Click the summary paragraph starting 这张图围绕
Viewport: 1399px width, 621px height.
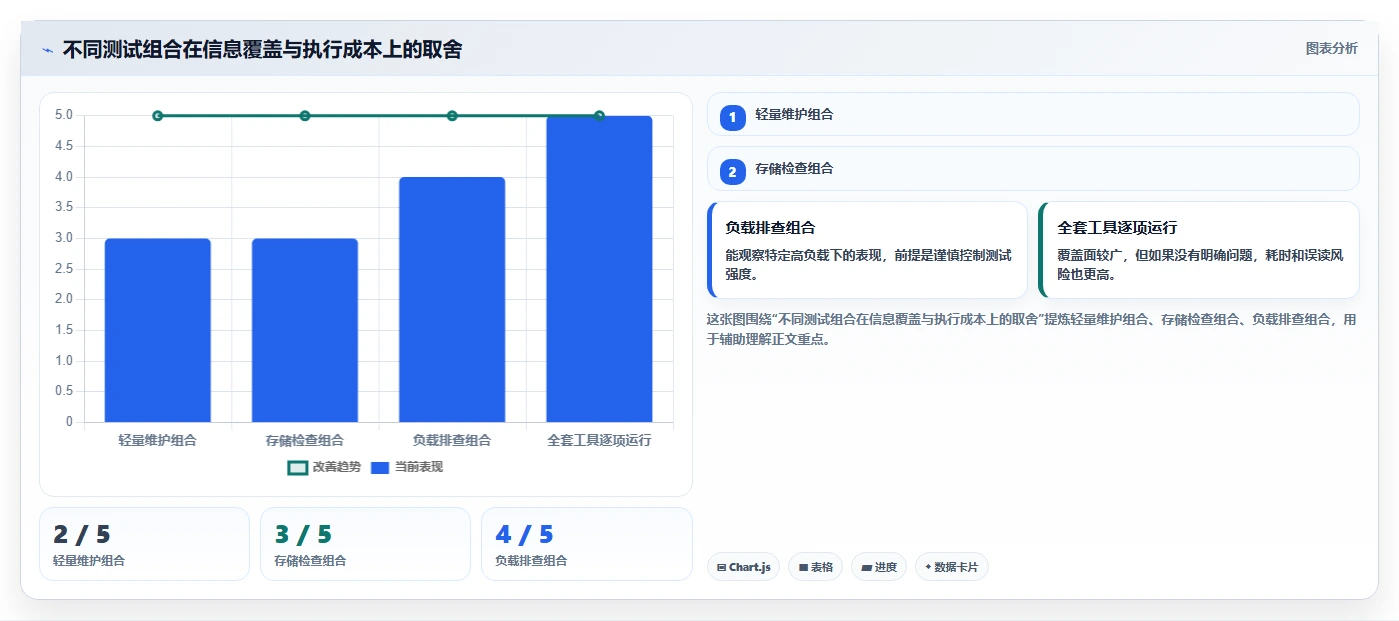[1032, 329]
